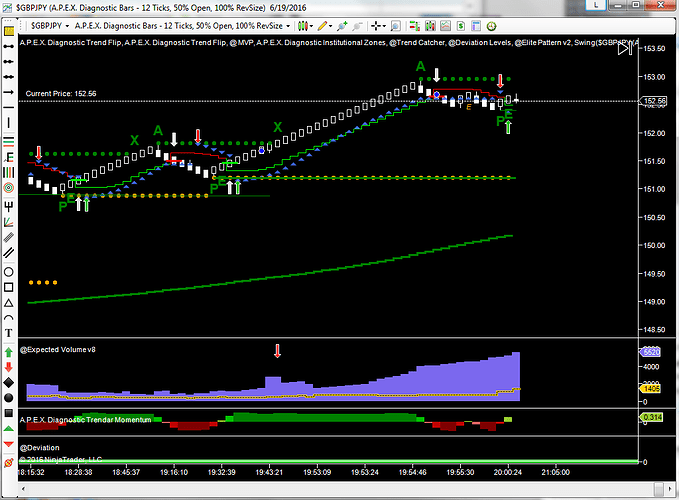Select the Triangle drawing tool
Image resolution: width=679 pixels, height=500 pixels.
pyautogui.click(x=8, y=303)
